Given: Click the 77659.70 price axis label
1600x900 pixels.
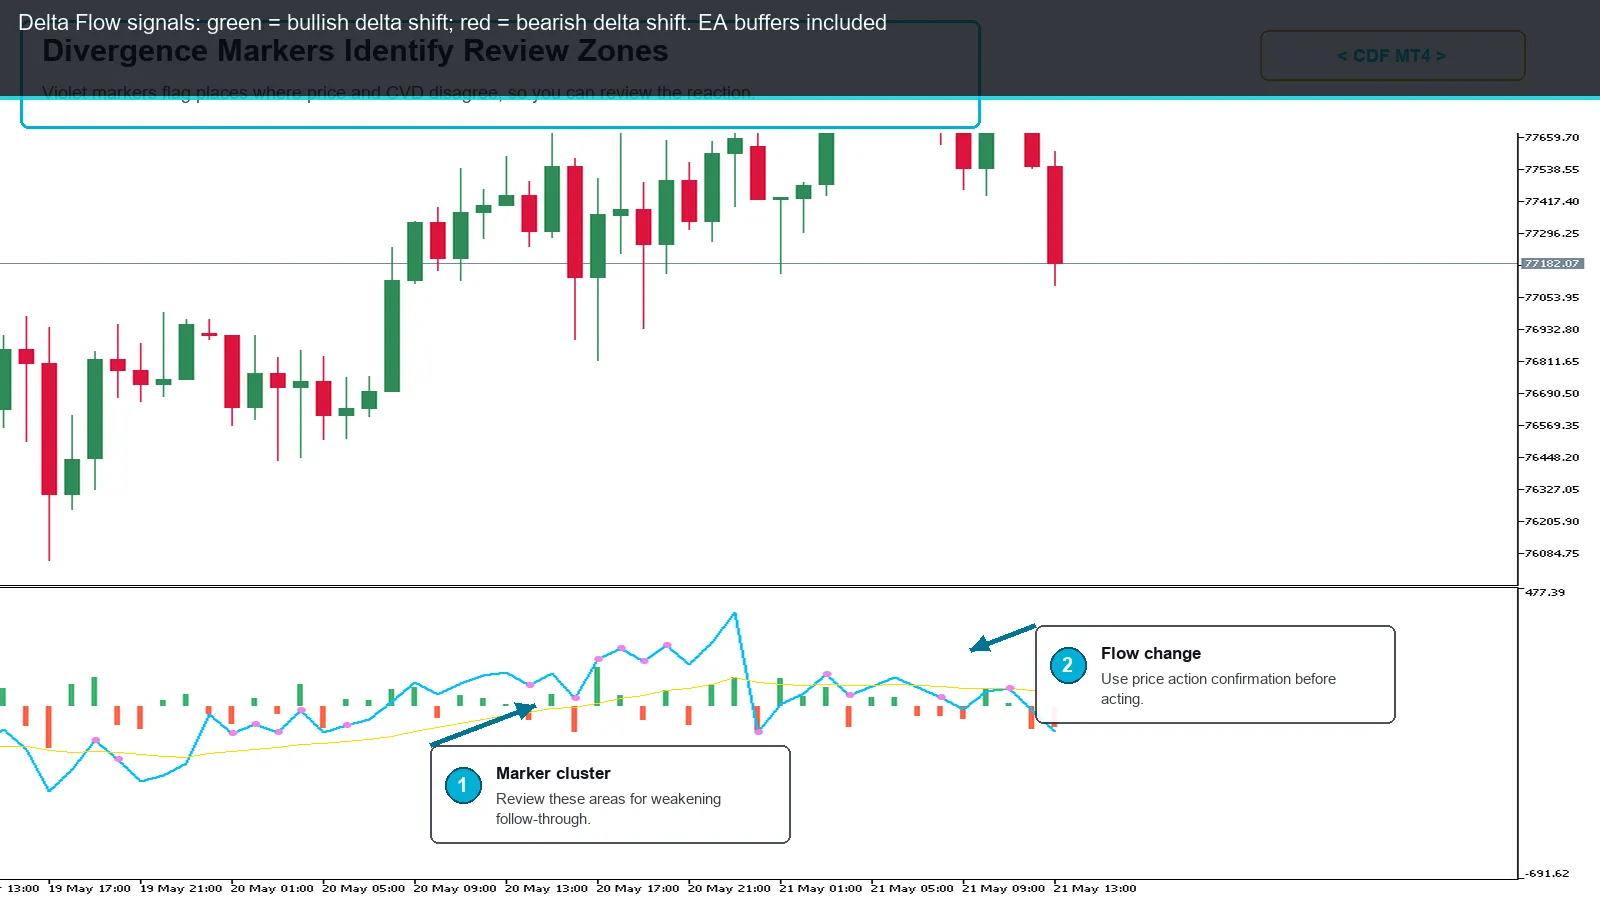Looking at the screenshot, I should 1552,137.
